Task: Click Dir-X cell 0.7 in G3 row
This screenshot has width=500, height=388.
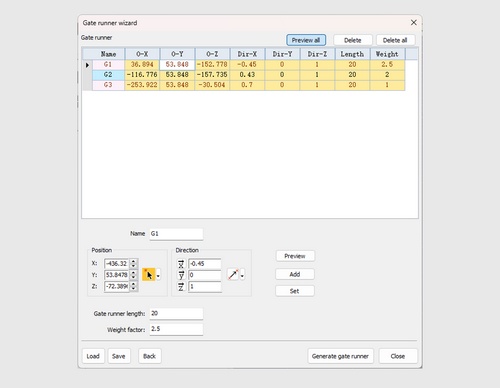Action: [x=247, y=85]
